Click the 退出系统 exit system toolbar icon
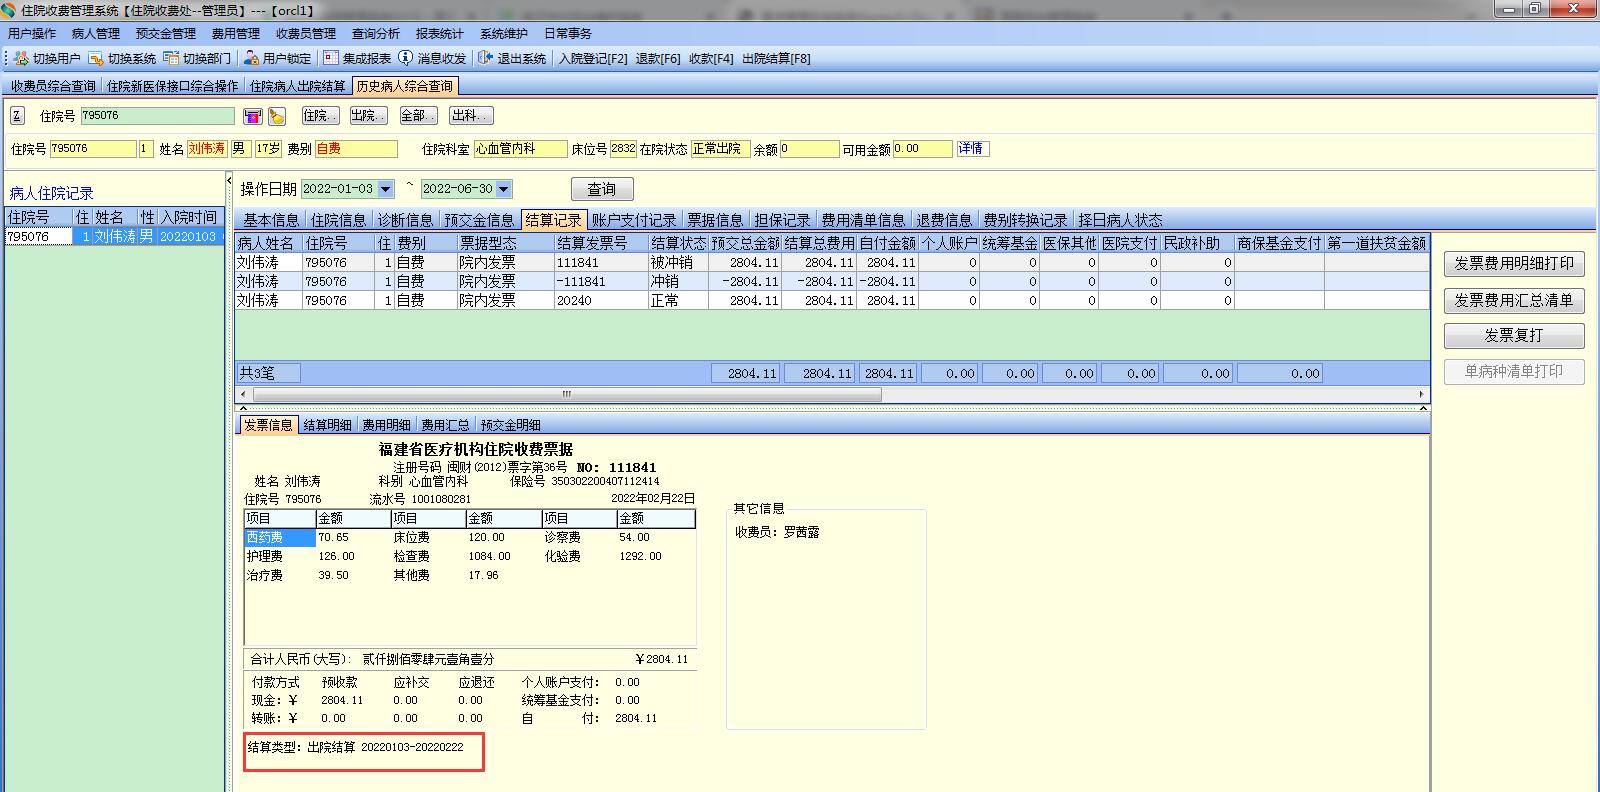Screen dimensions: 1600x792 [486, 58]
